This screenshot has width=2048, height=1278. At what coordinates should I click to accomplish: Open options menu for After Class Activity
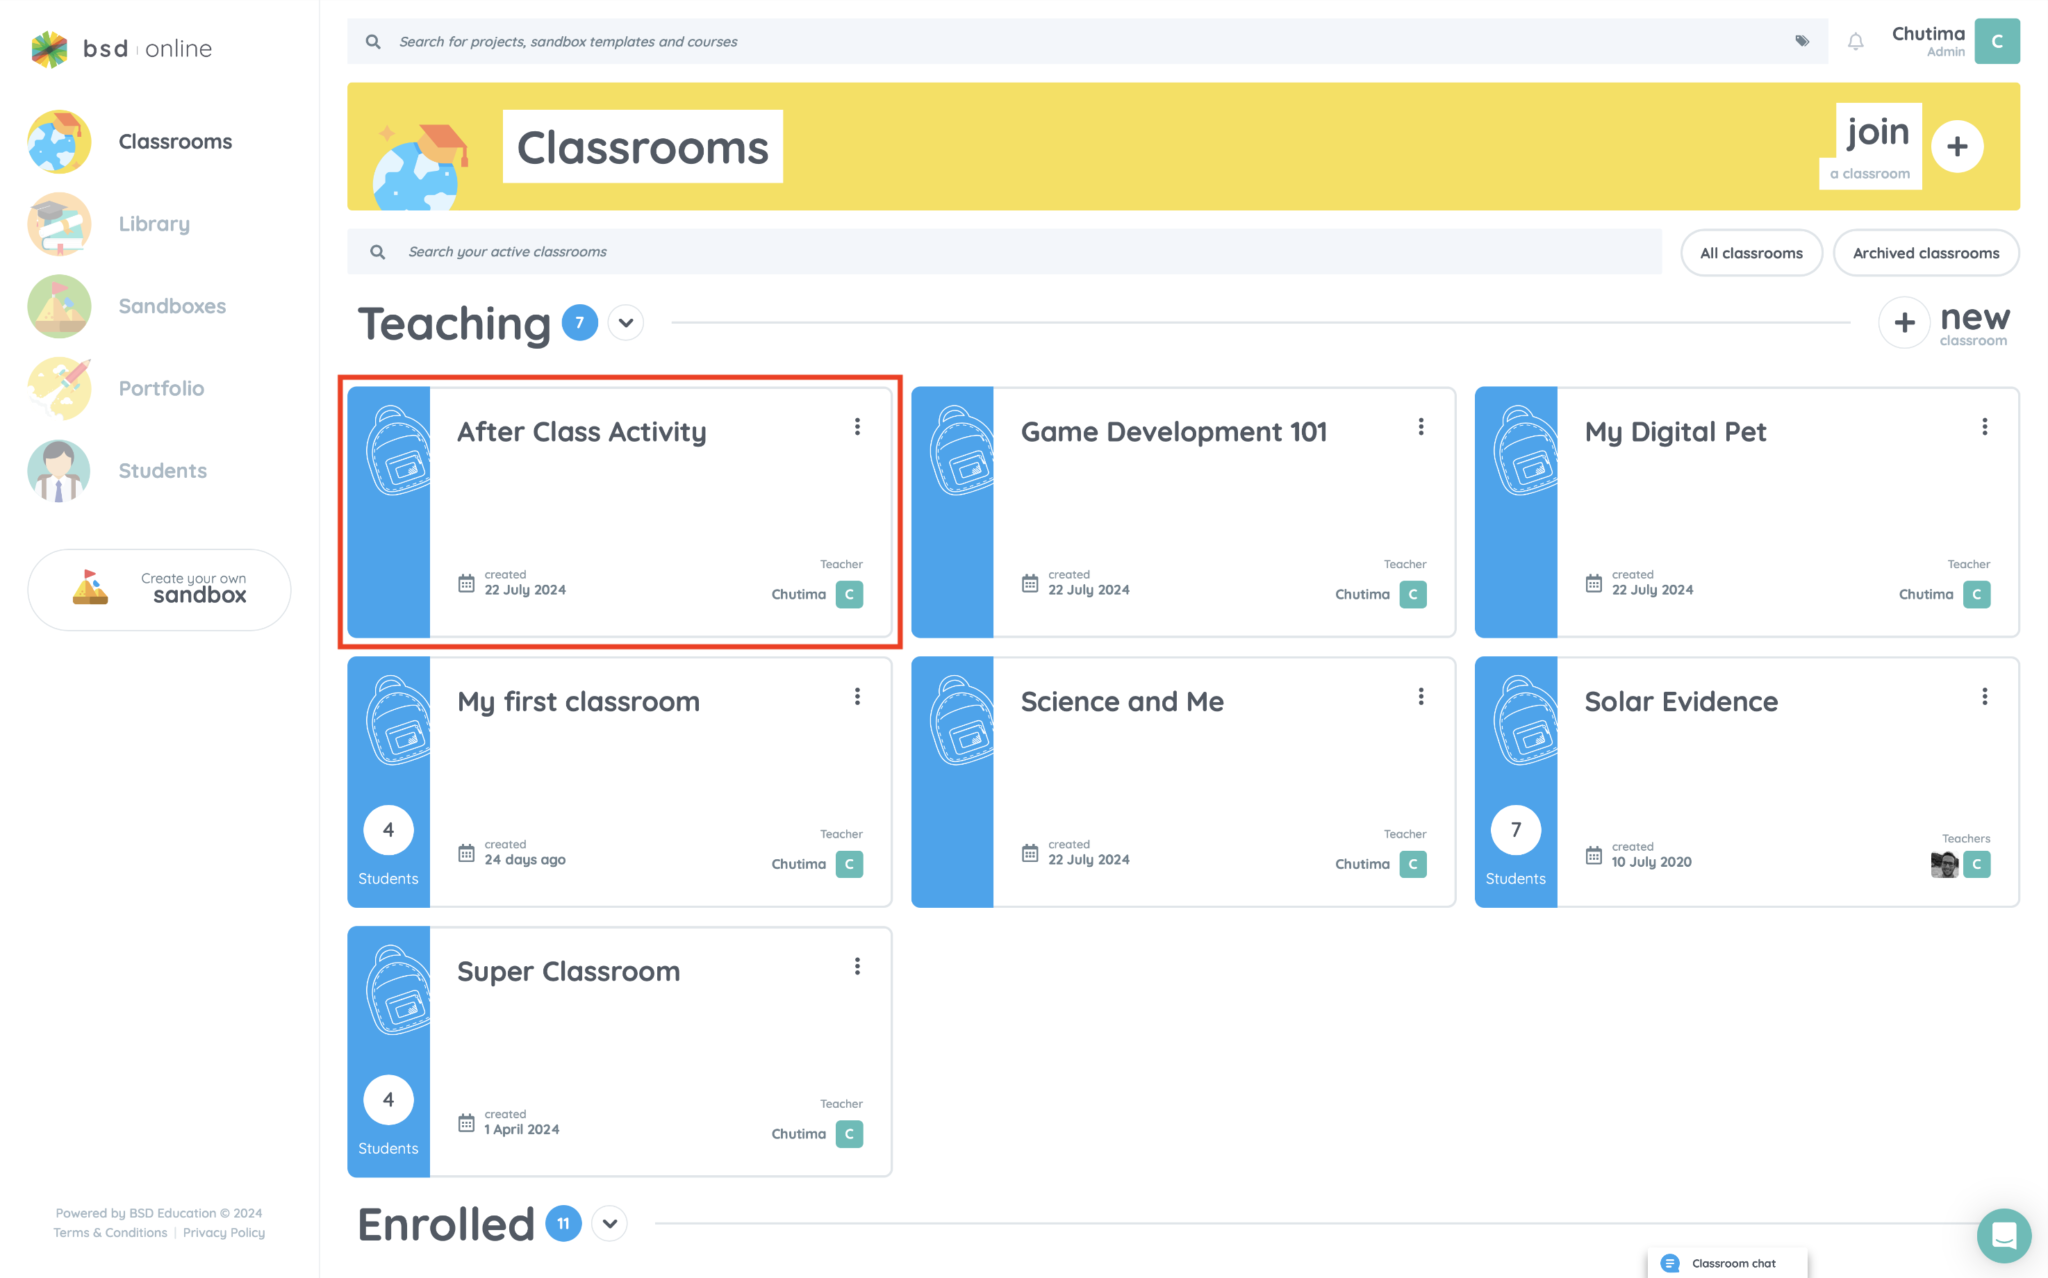pos(857,426)
